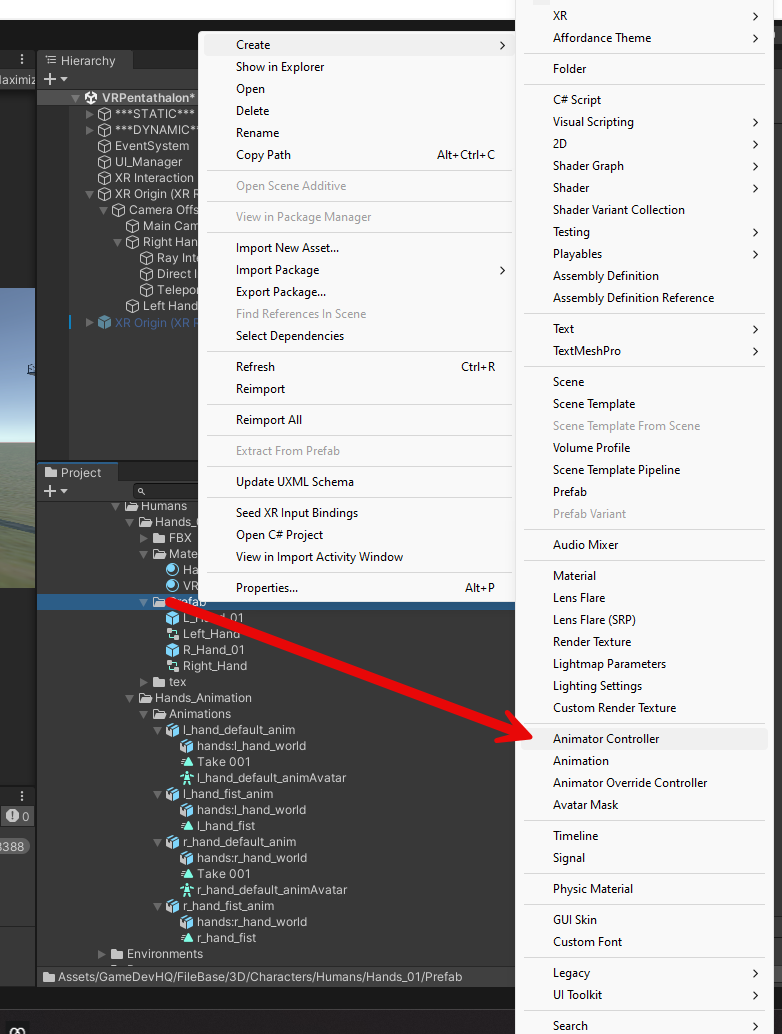This screenshot has width=782, height=1034.
Task: Click the prefab variant icon of Left_Hand
Action: (173, 634)
